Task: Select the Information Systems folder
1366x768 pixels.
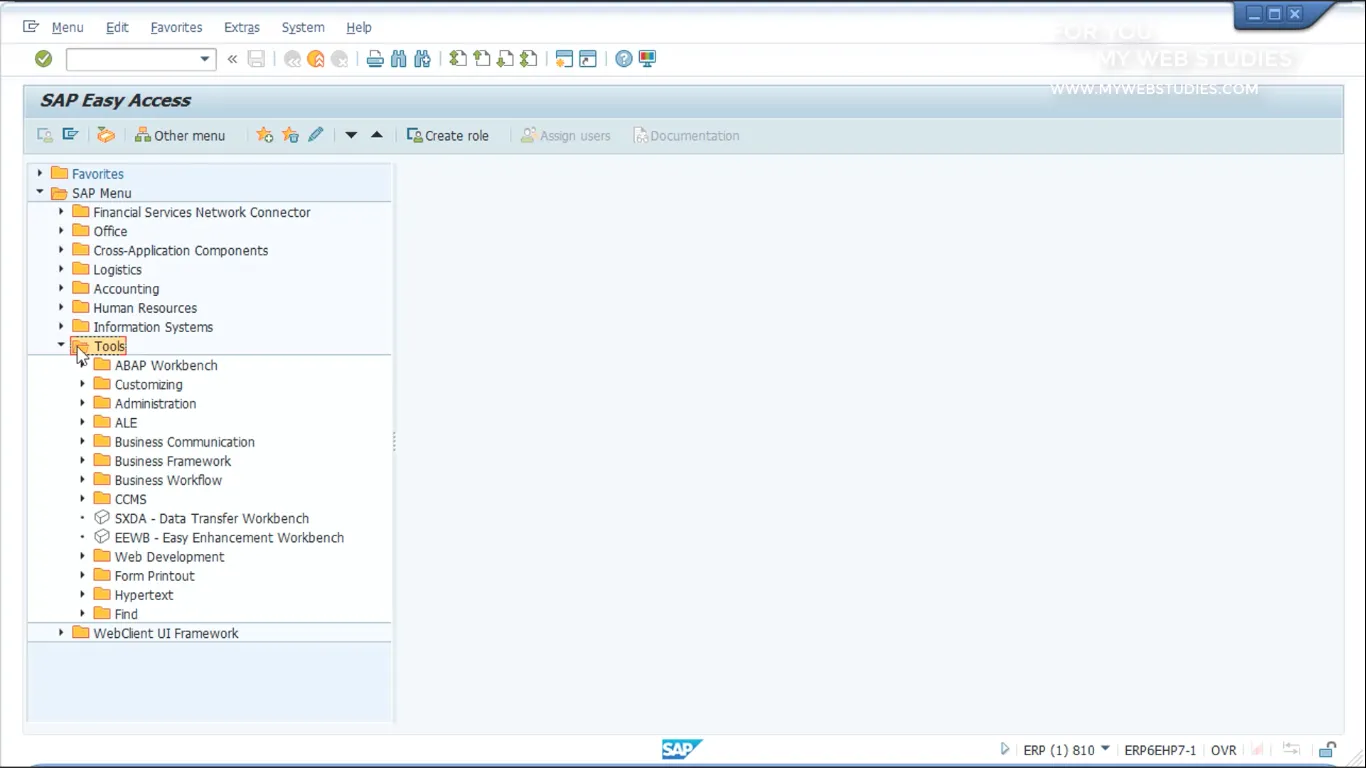Action: click(153, 327)
